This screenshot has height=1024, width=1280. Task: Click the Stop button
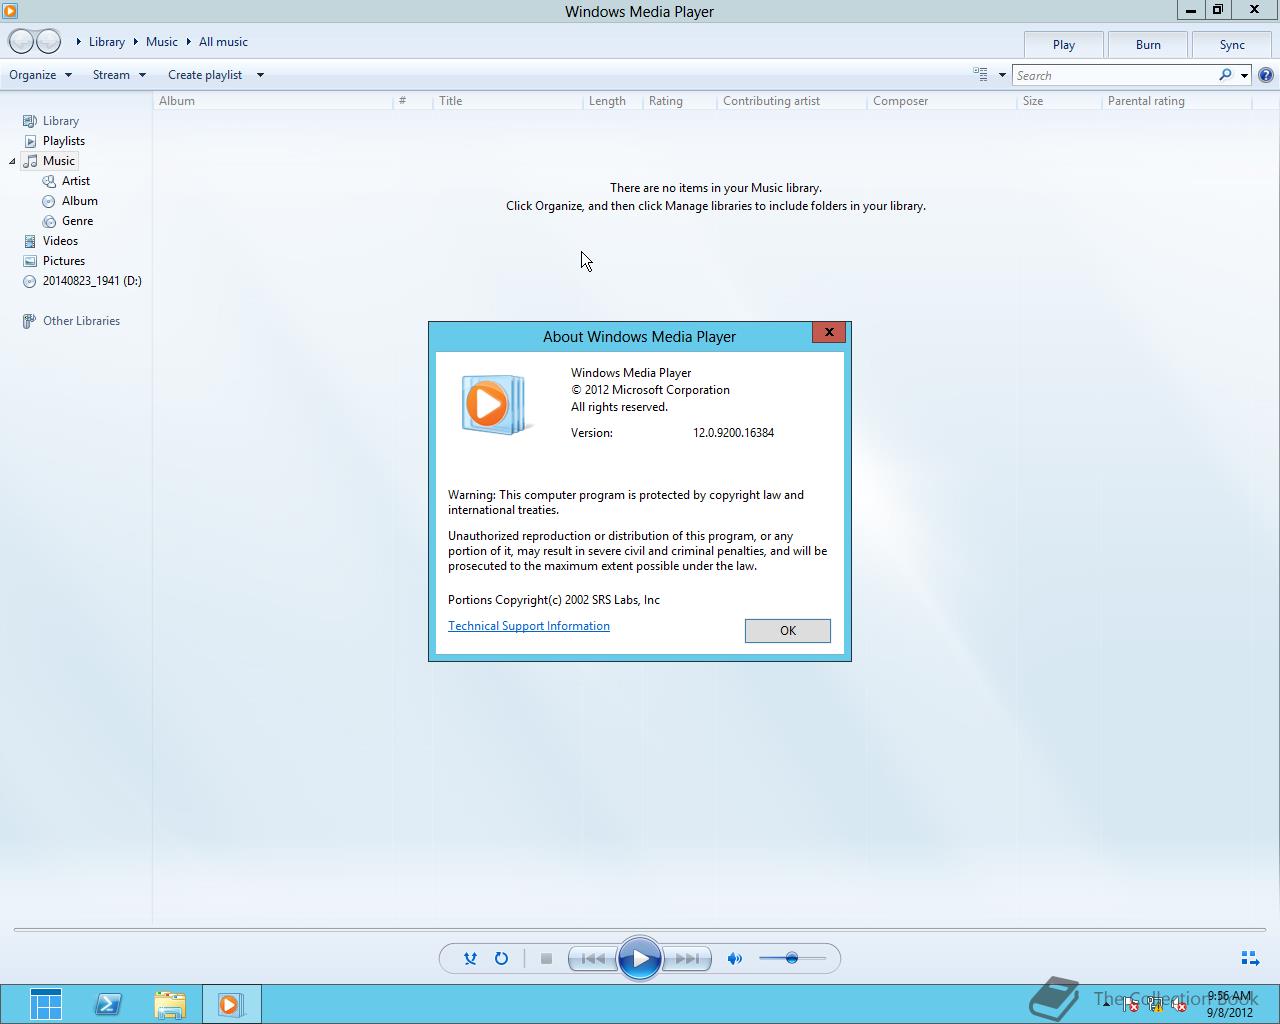click(546, 958)
